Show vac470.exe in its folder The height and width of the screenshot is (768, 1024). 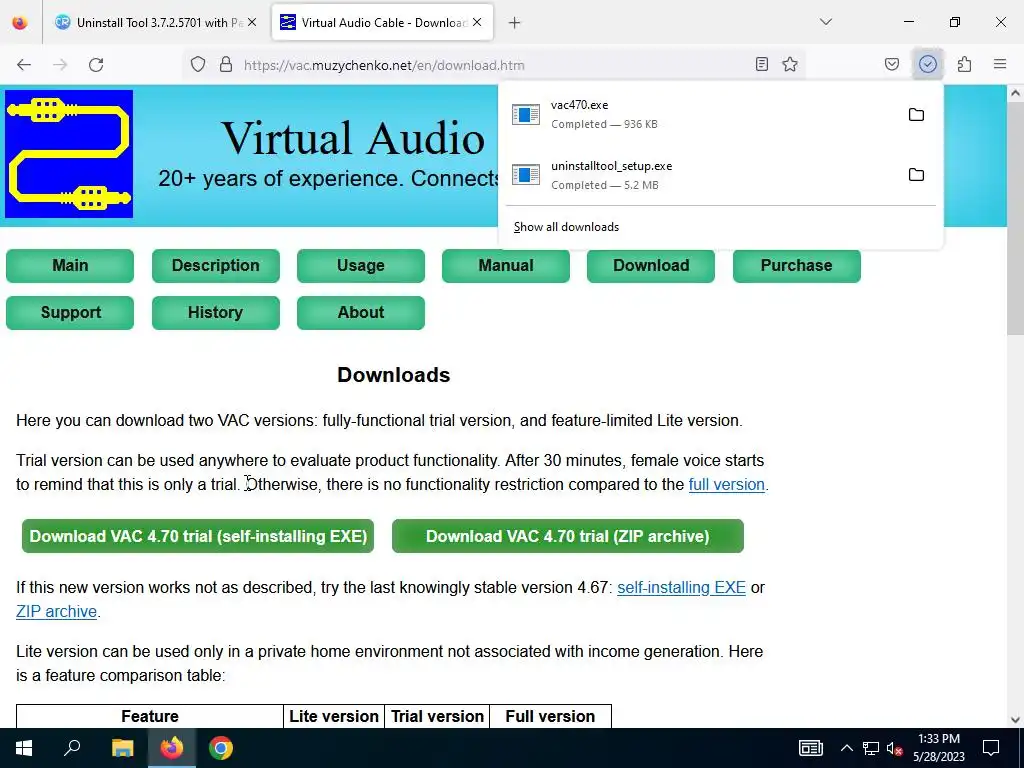pyautogui.click(x=916, y=115)
